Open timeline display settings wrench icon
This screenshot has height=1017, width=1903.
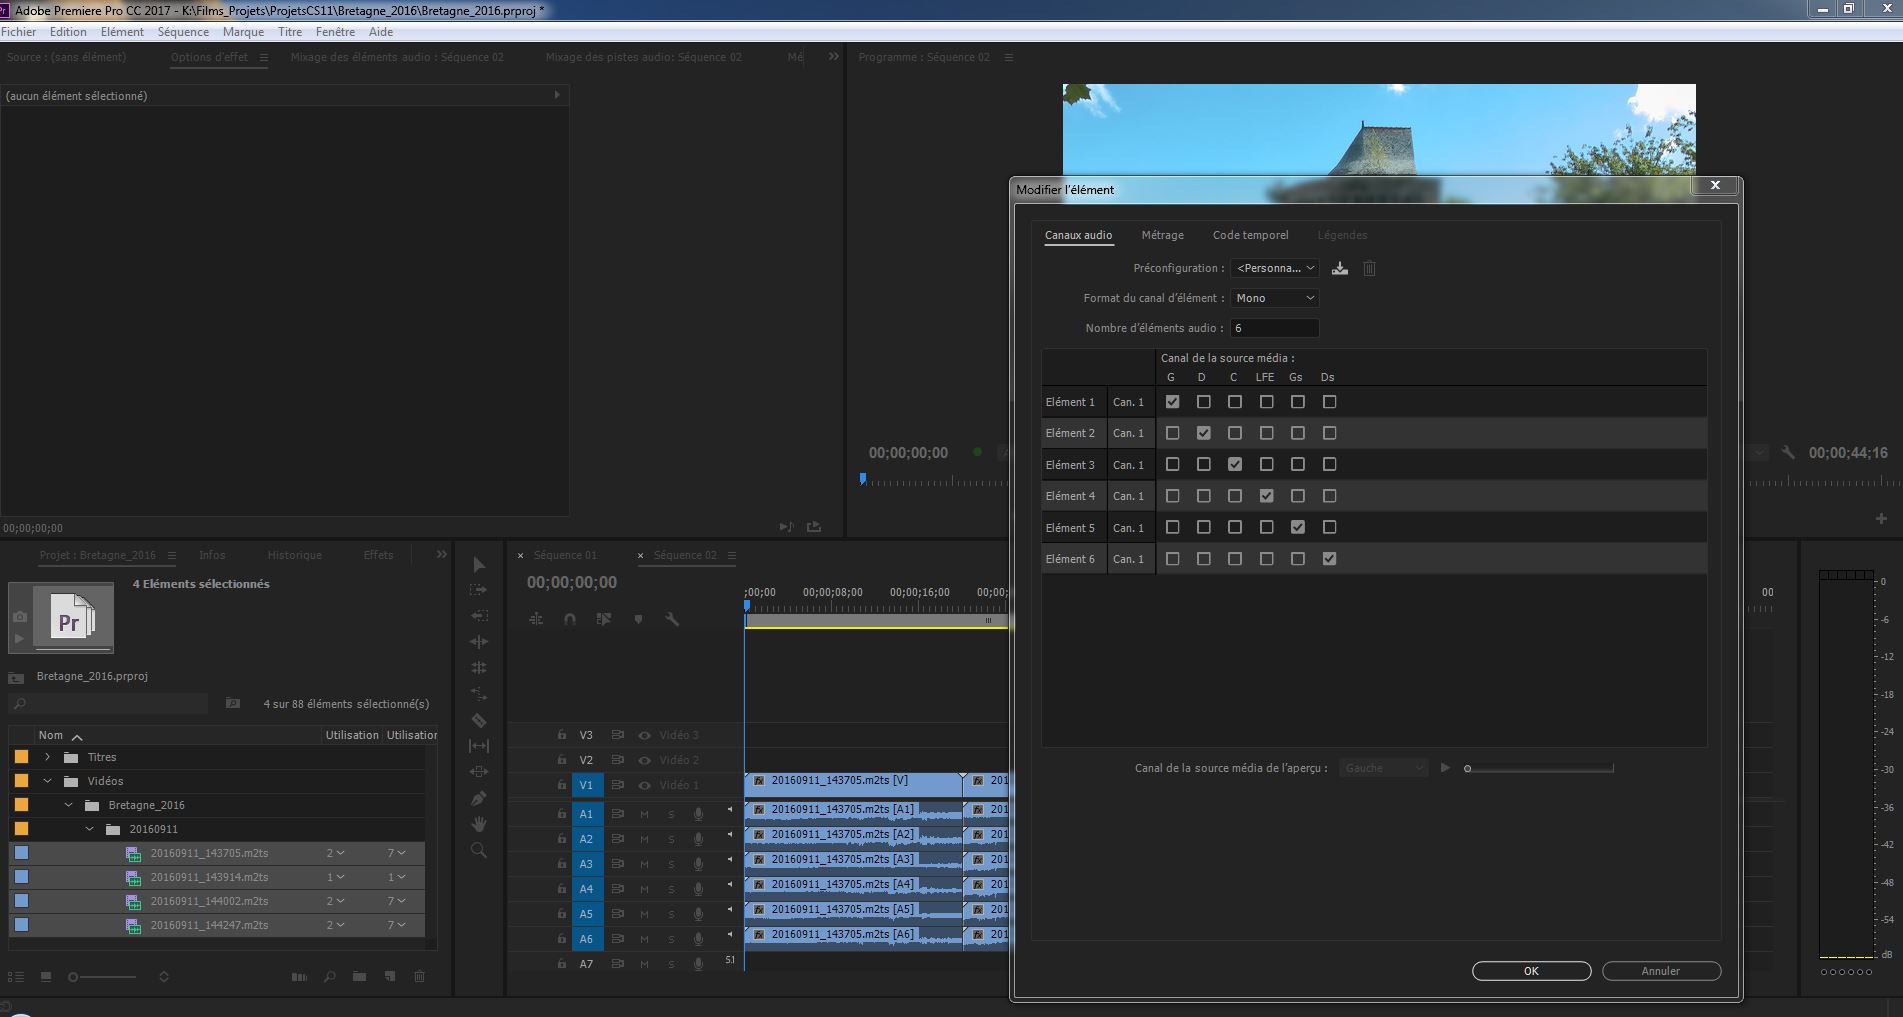[x=672, y=619]
